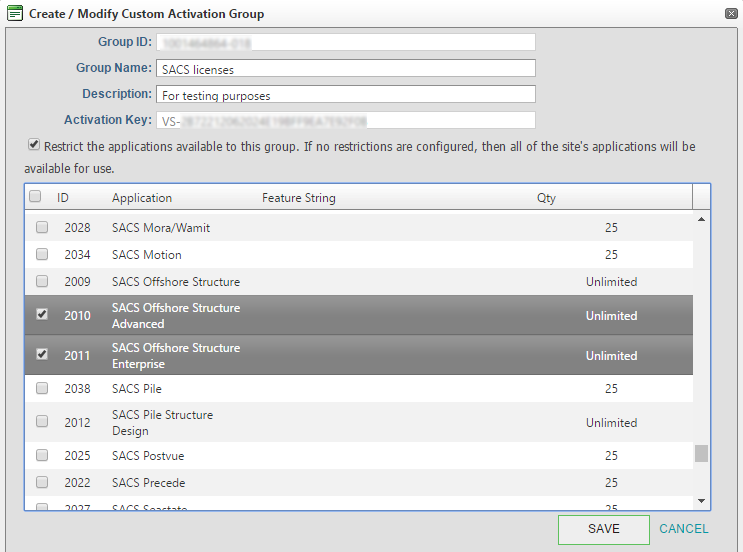The width and height of the screenshot is (743, 552).
Task: Click the CANCEL link
Action: (684, 529)
